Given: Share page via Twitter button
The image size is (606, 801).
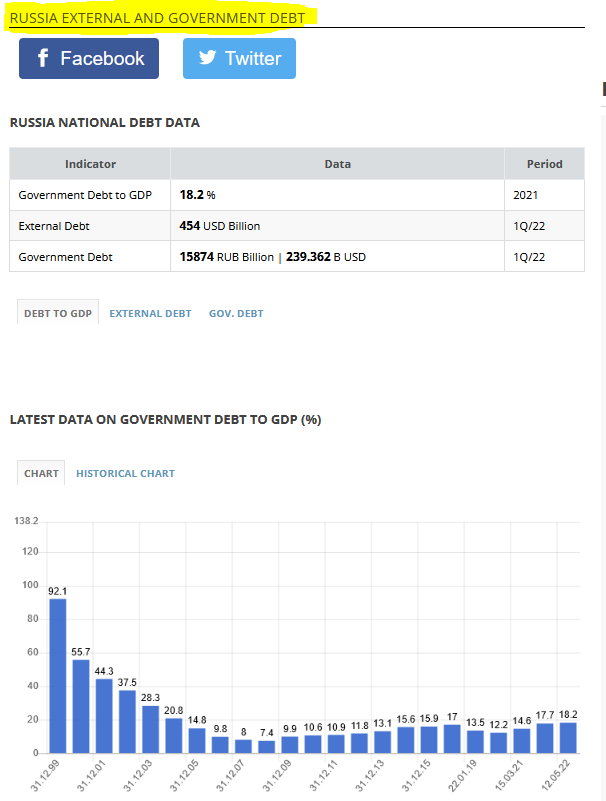Looking at the screenshot, I should coord(239,59).
